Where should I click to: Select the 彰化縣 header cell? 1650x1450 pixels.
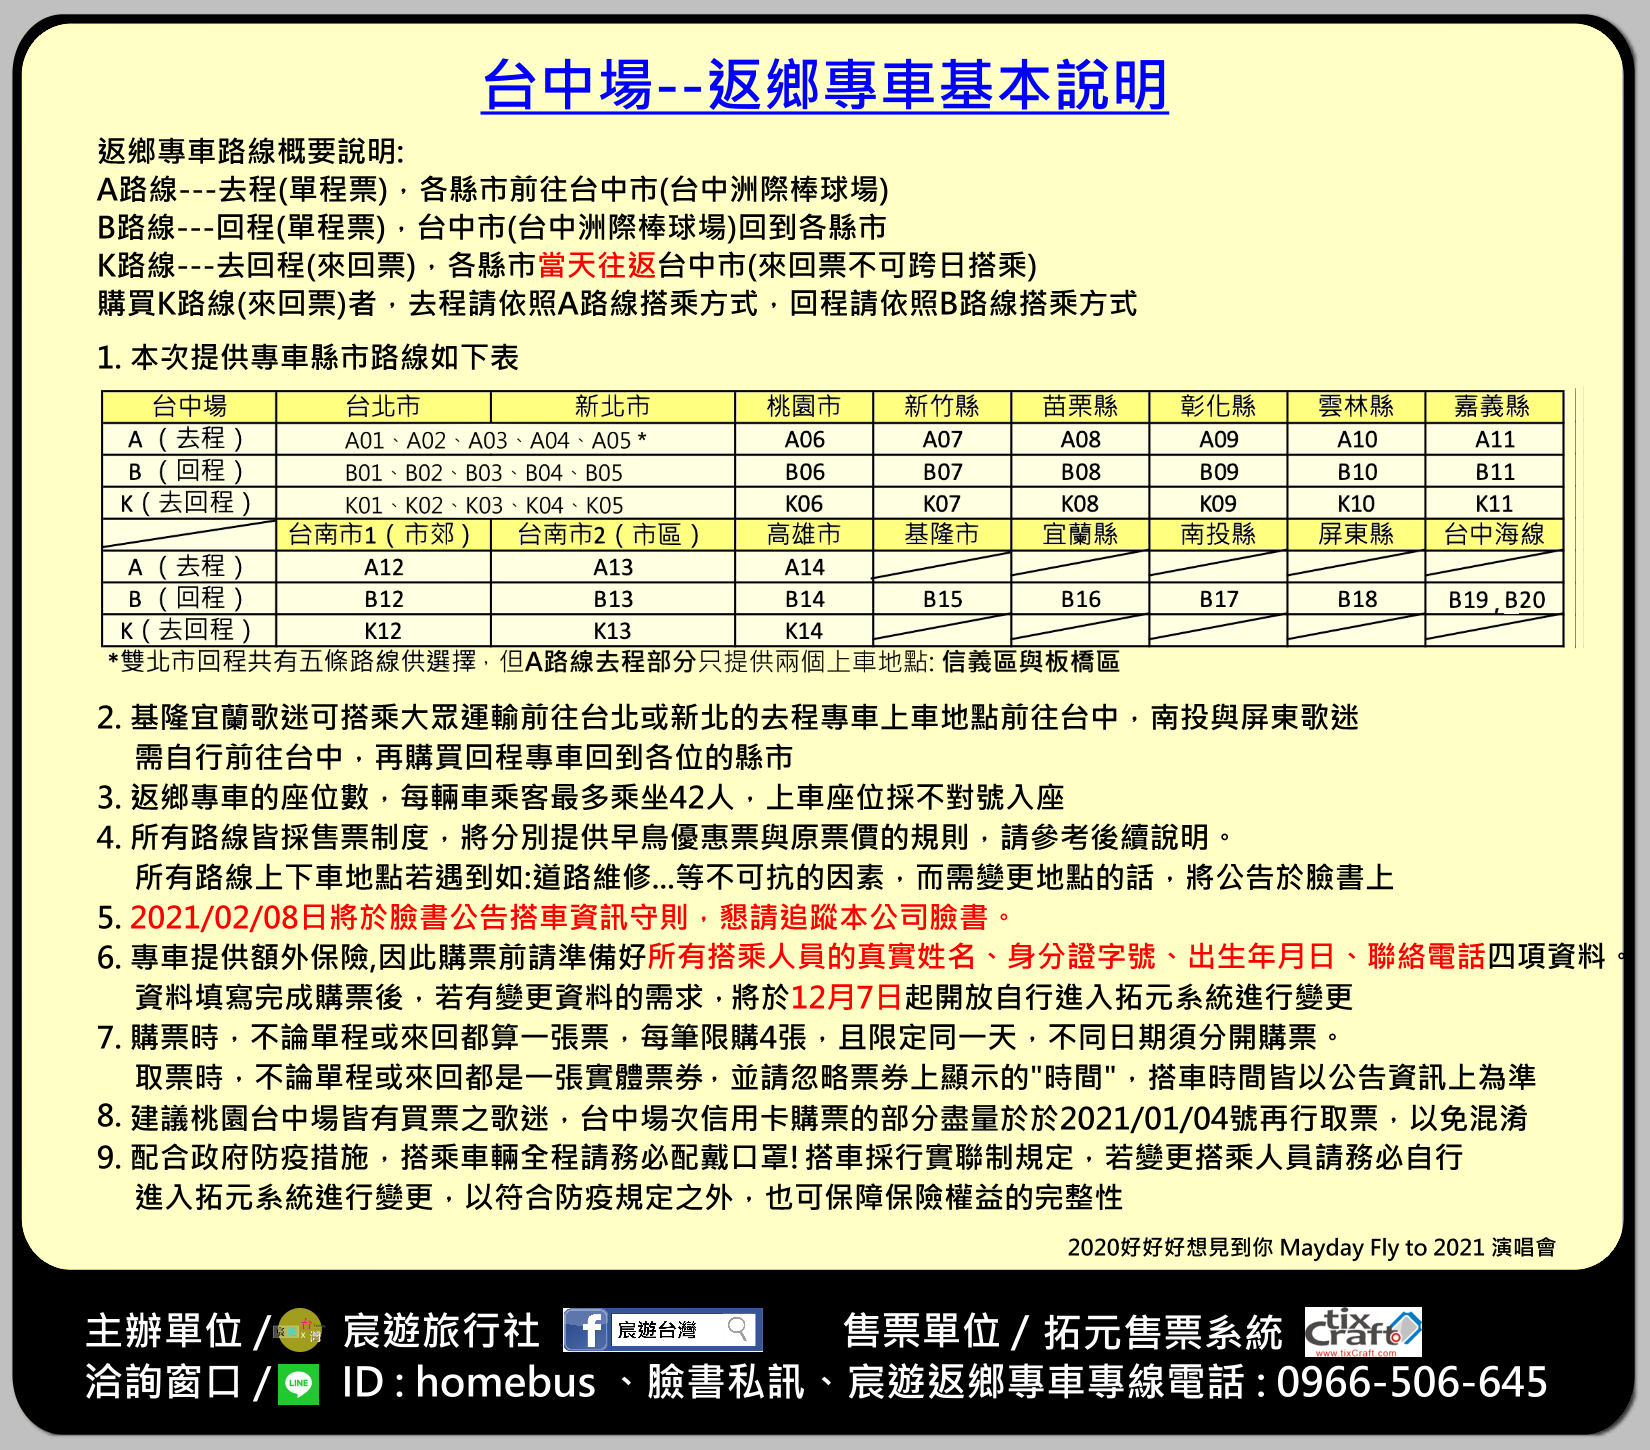click(x=1218, y=407)
